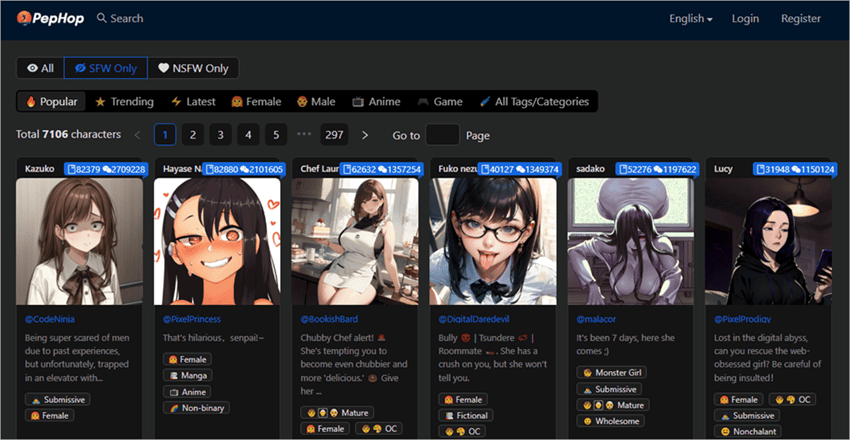Switch to NSFW Only filter

click(x=193, y=68)
